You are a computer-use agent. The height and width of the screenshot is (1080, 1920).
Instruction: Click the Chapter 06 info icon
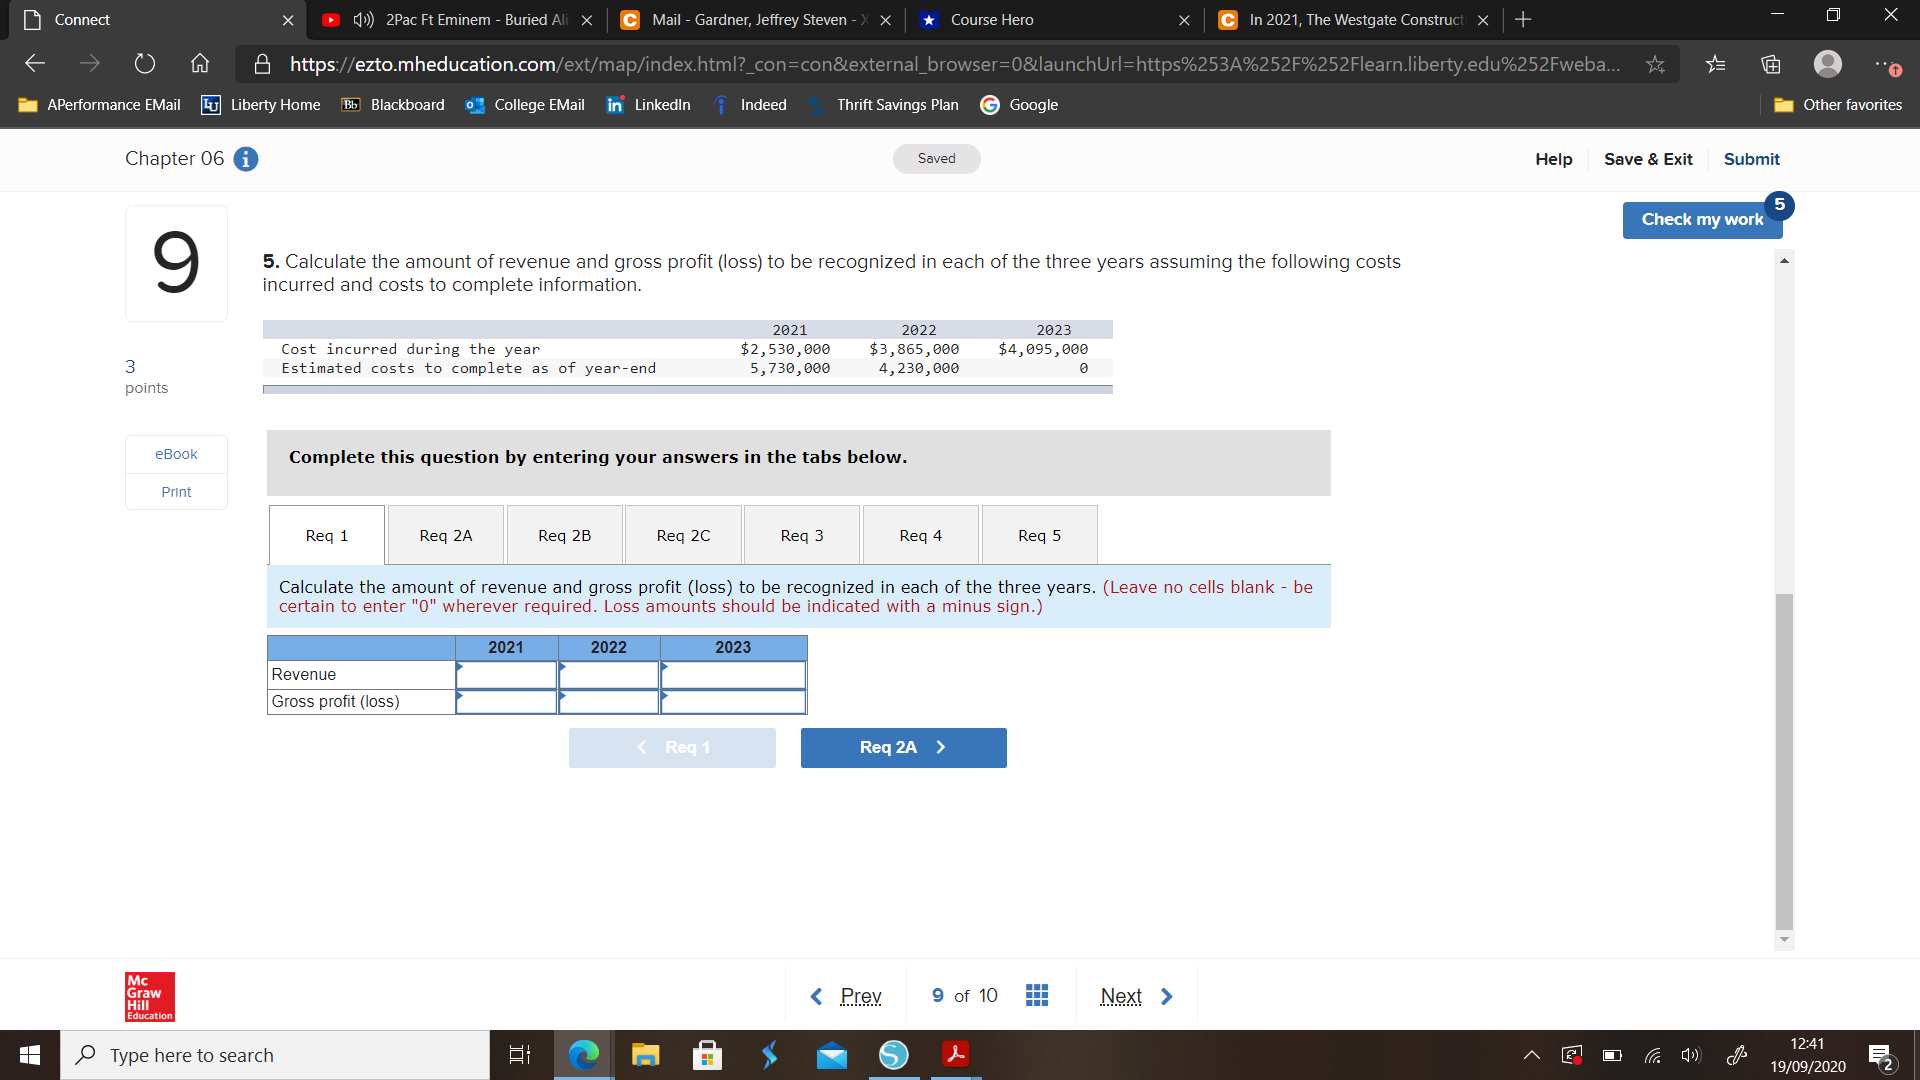[x=246, y=159]
